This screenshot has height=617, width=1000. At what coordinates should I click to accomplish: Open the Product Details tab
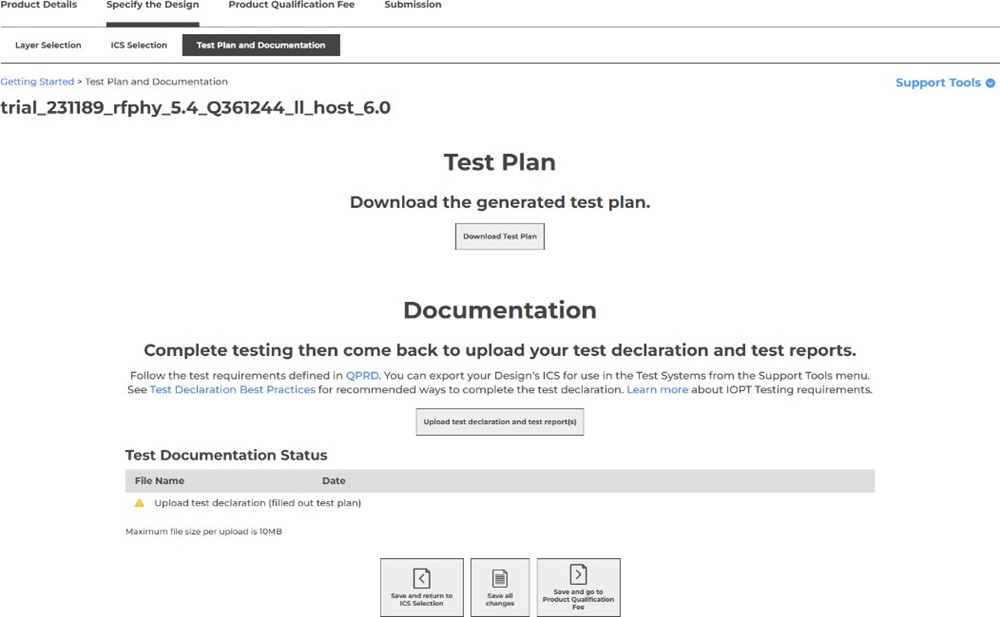(x=39, y=5)
